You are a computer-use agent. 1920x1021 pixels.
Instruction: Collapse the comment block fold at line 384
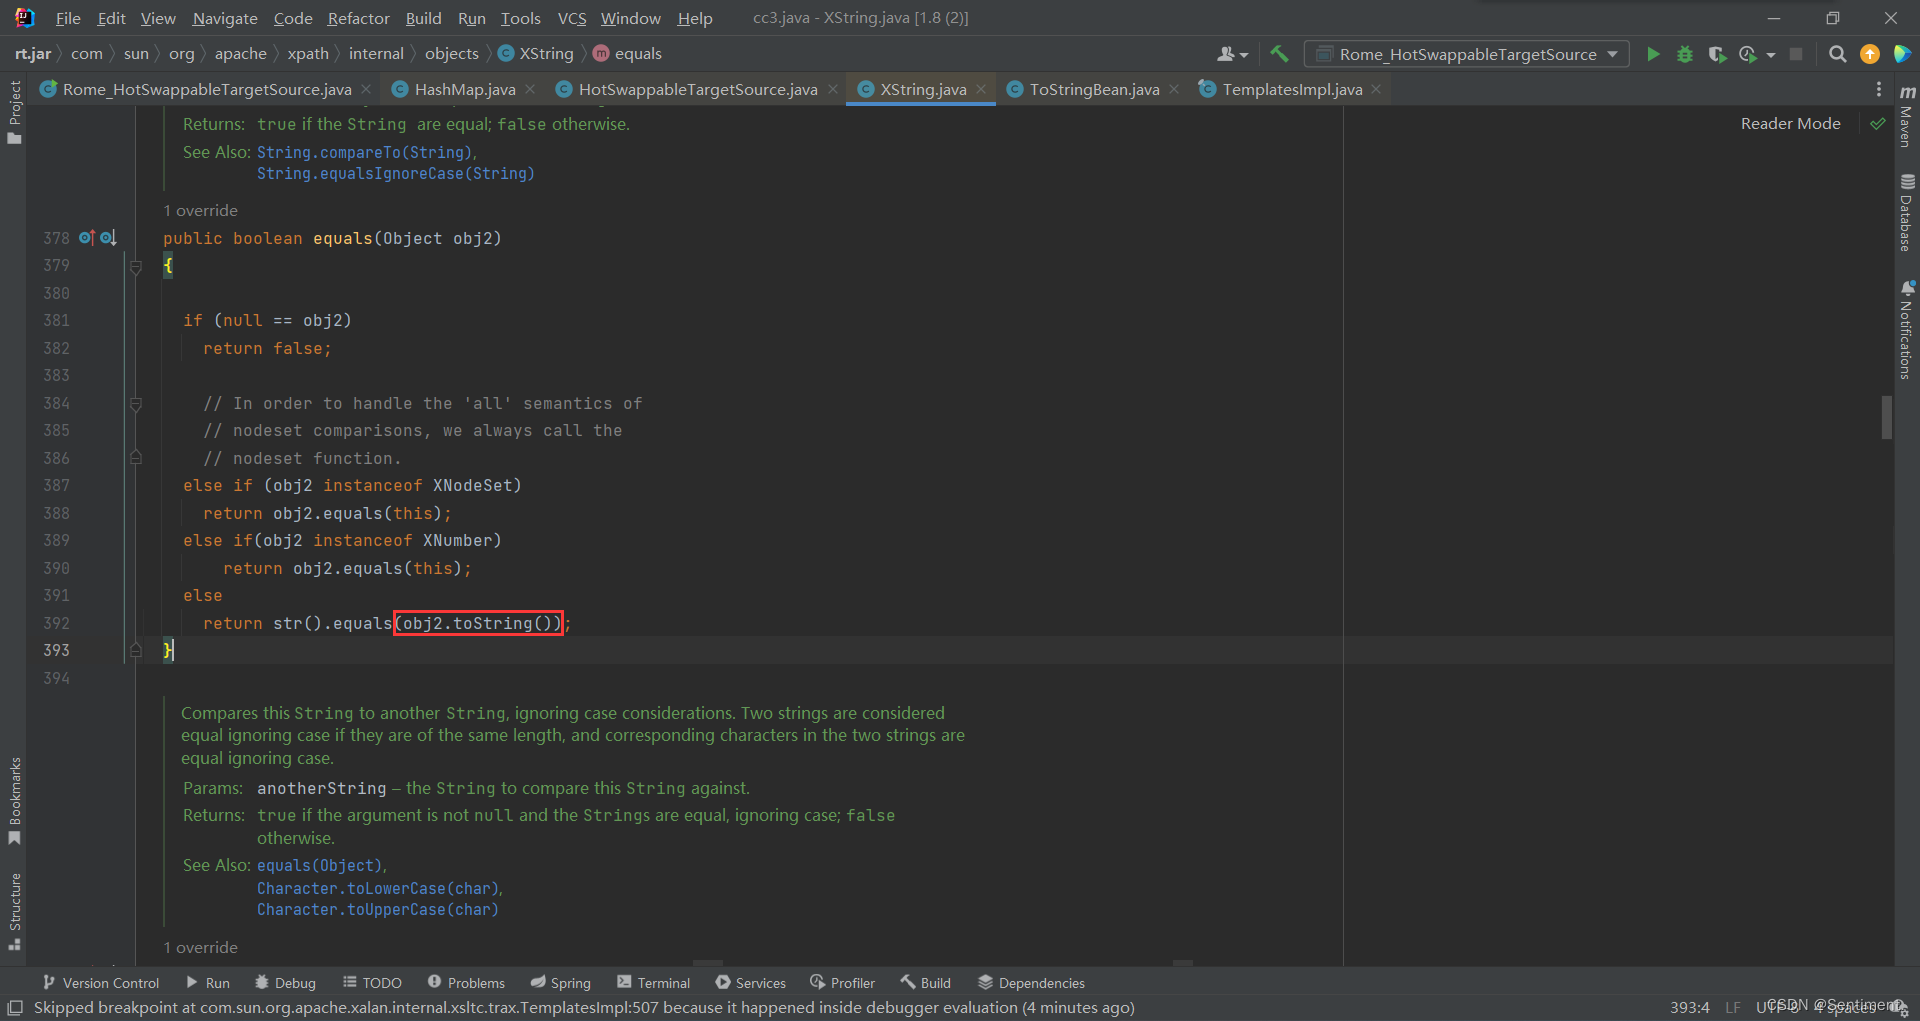(136, 404)
